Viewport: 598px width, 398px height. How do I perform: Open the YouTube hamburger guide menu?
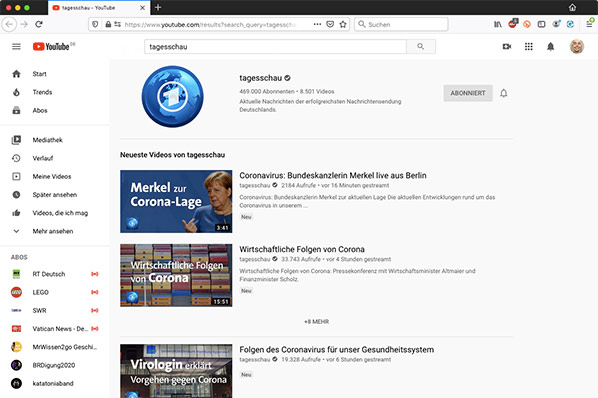click(16, 47)
